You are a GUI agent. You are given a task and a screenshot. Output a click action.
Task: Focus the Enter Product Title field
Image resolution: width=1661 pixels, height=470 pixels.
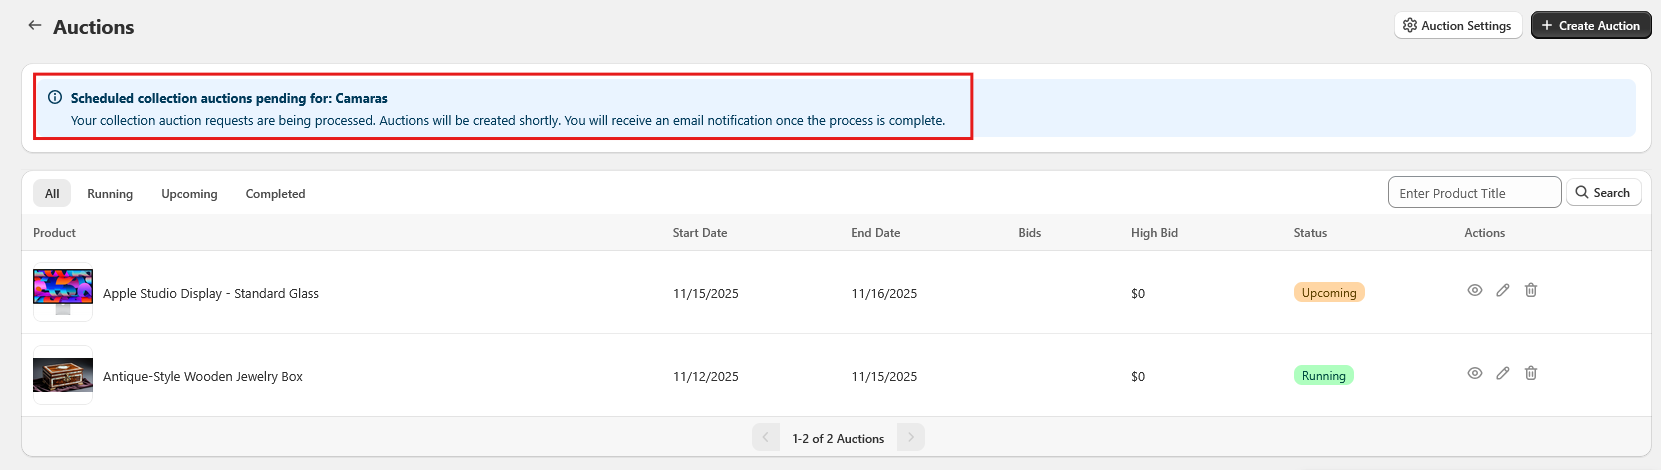1473,193
